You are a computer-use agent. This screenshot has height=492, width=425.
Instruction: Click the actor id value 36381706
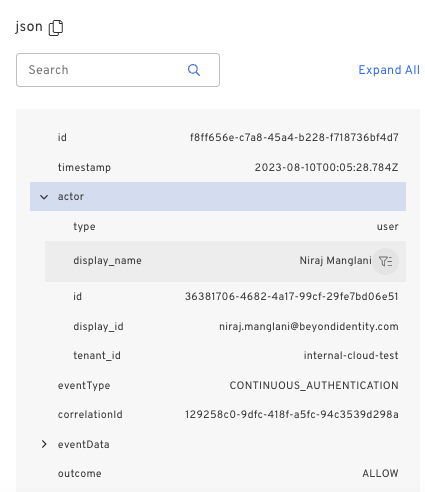point(292,296)
